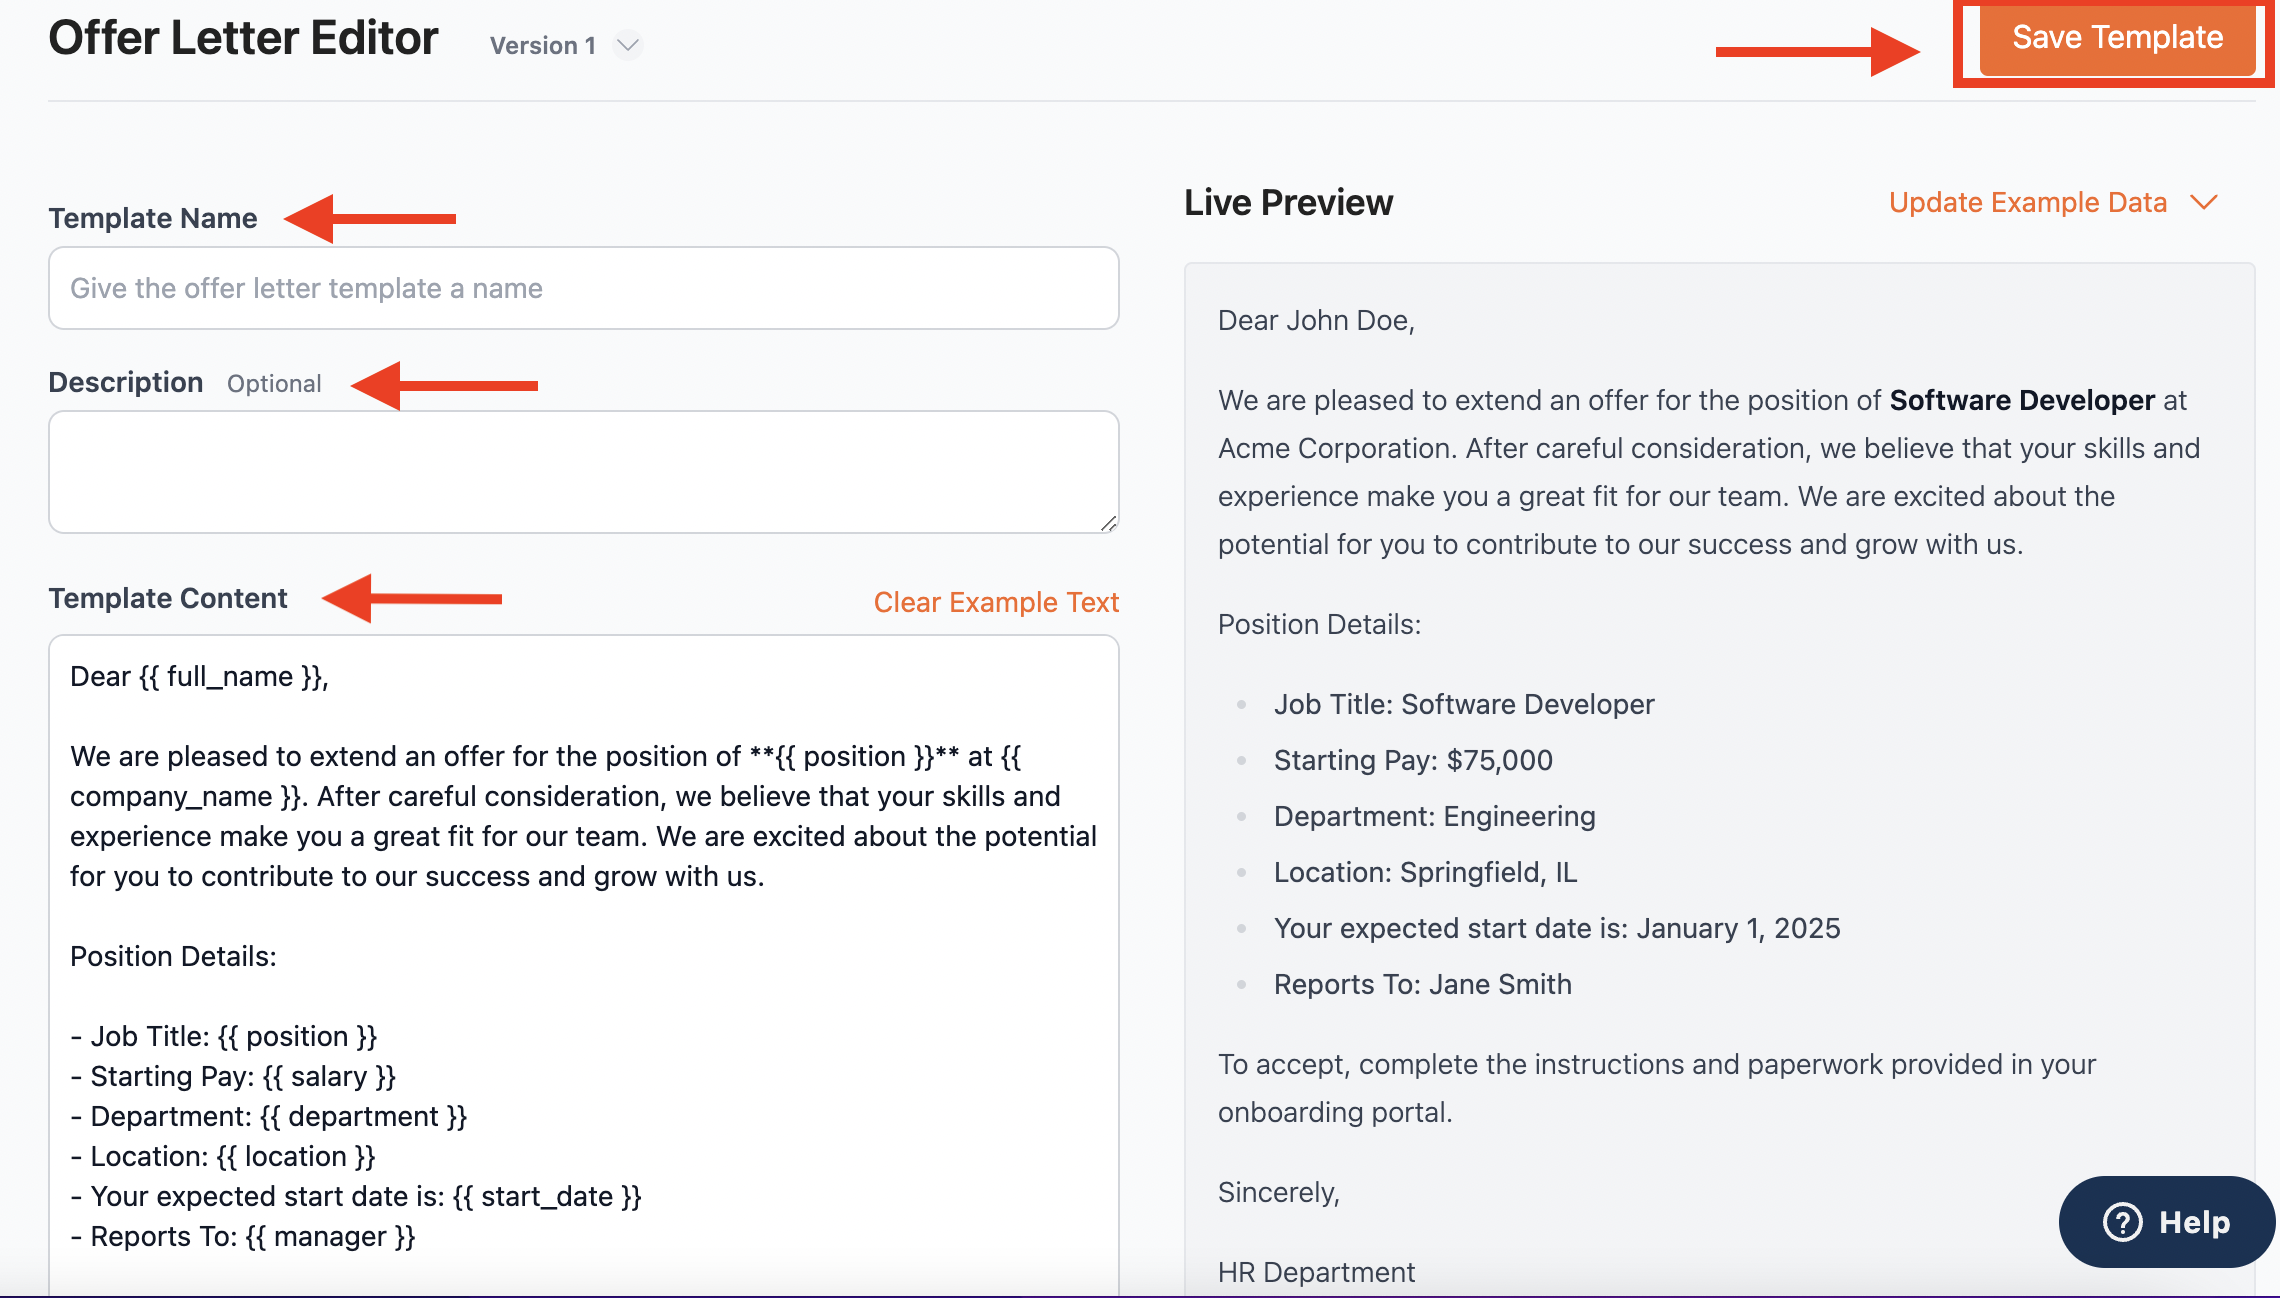Click 'Dear {{ full_name }},' in editor

point(199,676)
